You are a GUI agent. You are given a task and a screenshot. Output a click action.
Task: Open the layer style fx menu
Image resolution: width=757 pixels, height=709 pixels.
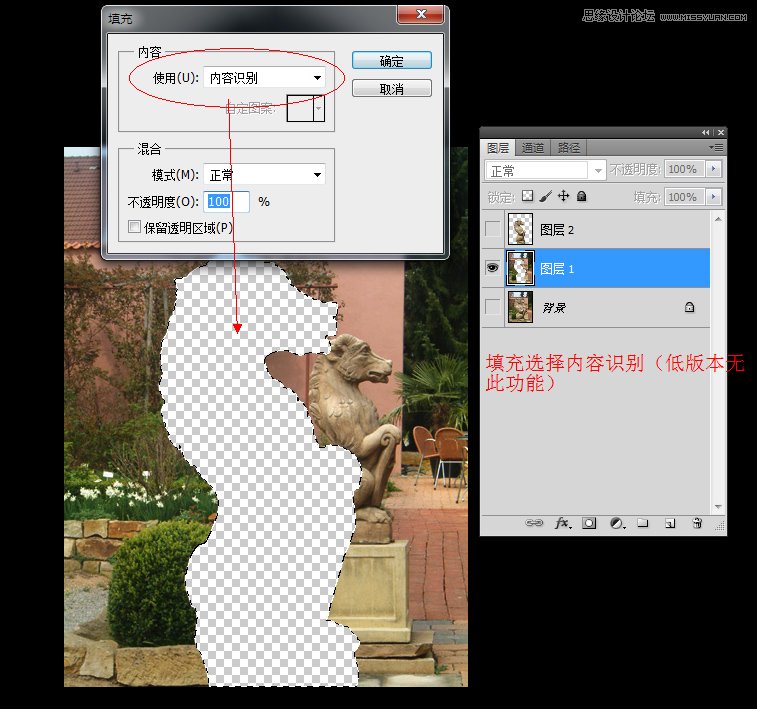click(563, 523)
